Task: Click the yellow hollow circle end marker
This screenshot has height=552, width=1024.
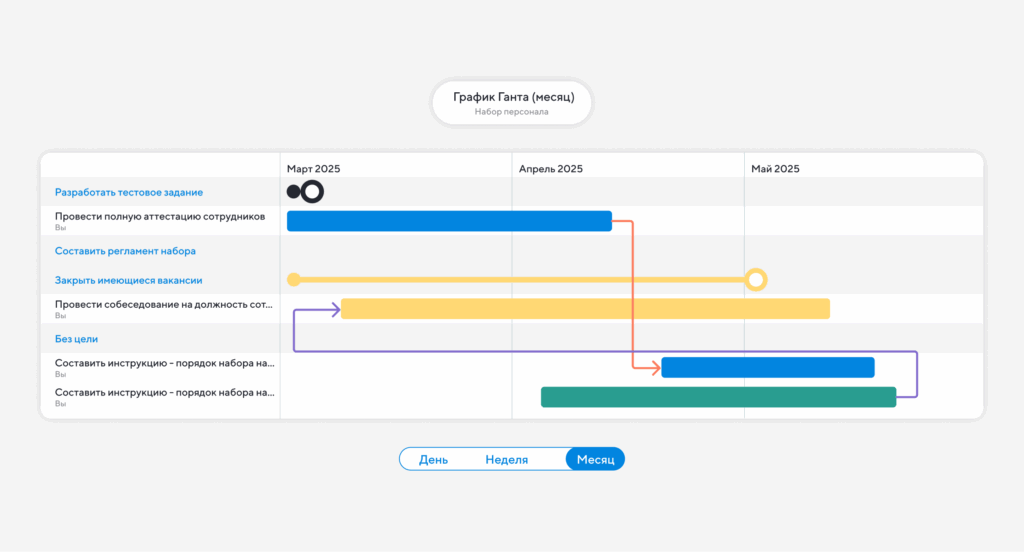Action: [756, 279]
